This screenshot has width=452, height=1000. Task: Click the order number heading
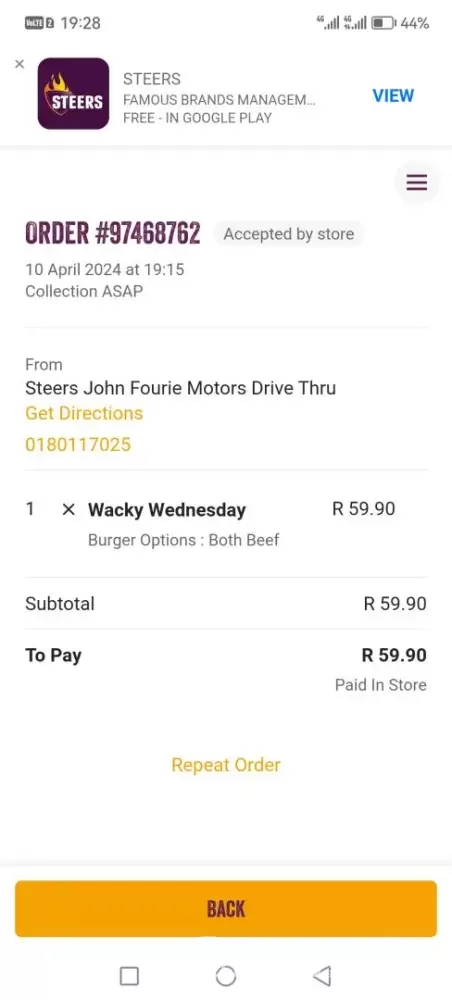(113, 233)
